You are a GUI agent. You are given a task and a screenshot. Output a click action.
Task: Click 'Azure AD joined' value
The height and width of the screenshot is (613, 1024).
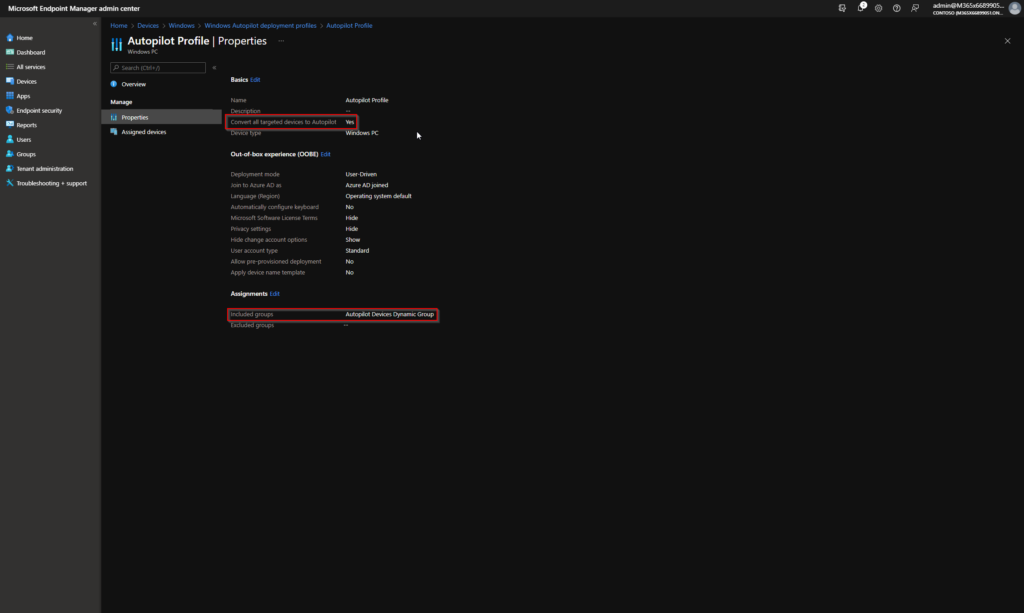click(x=366, y=185)
